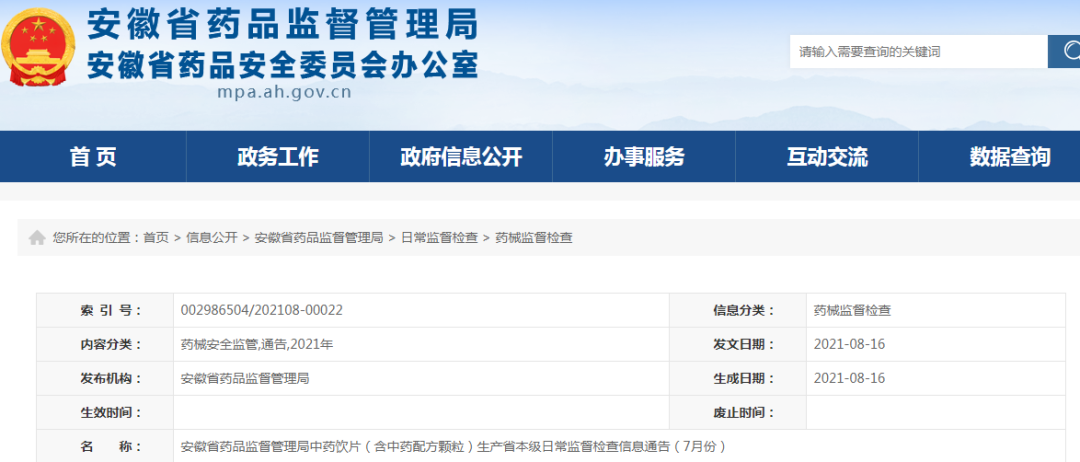Click the mpa.ah.gov.cn site address text
Screen dimensions: 1080x462
284,93
